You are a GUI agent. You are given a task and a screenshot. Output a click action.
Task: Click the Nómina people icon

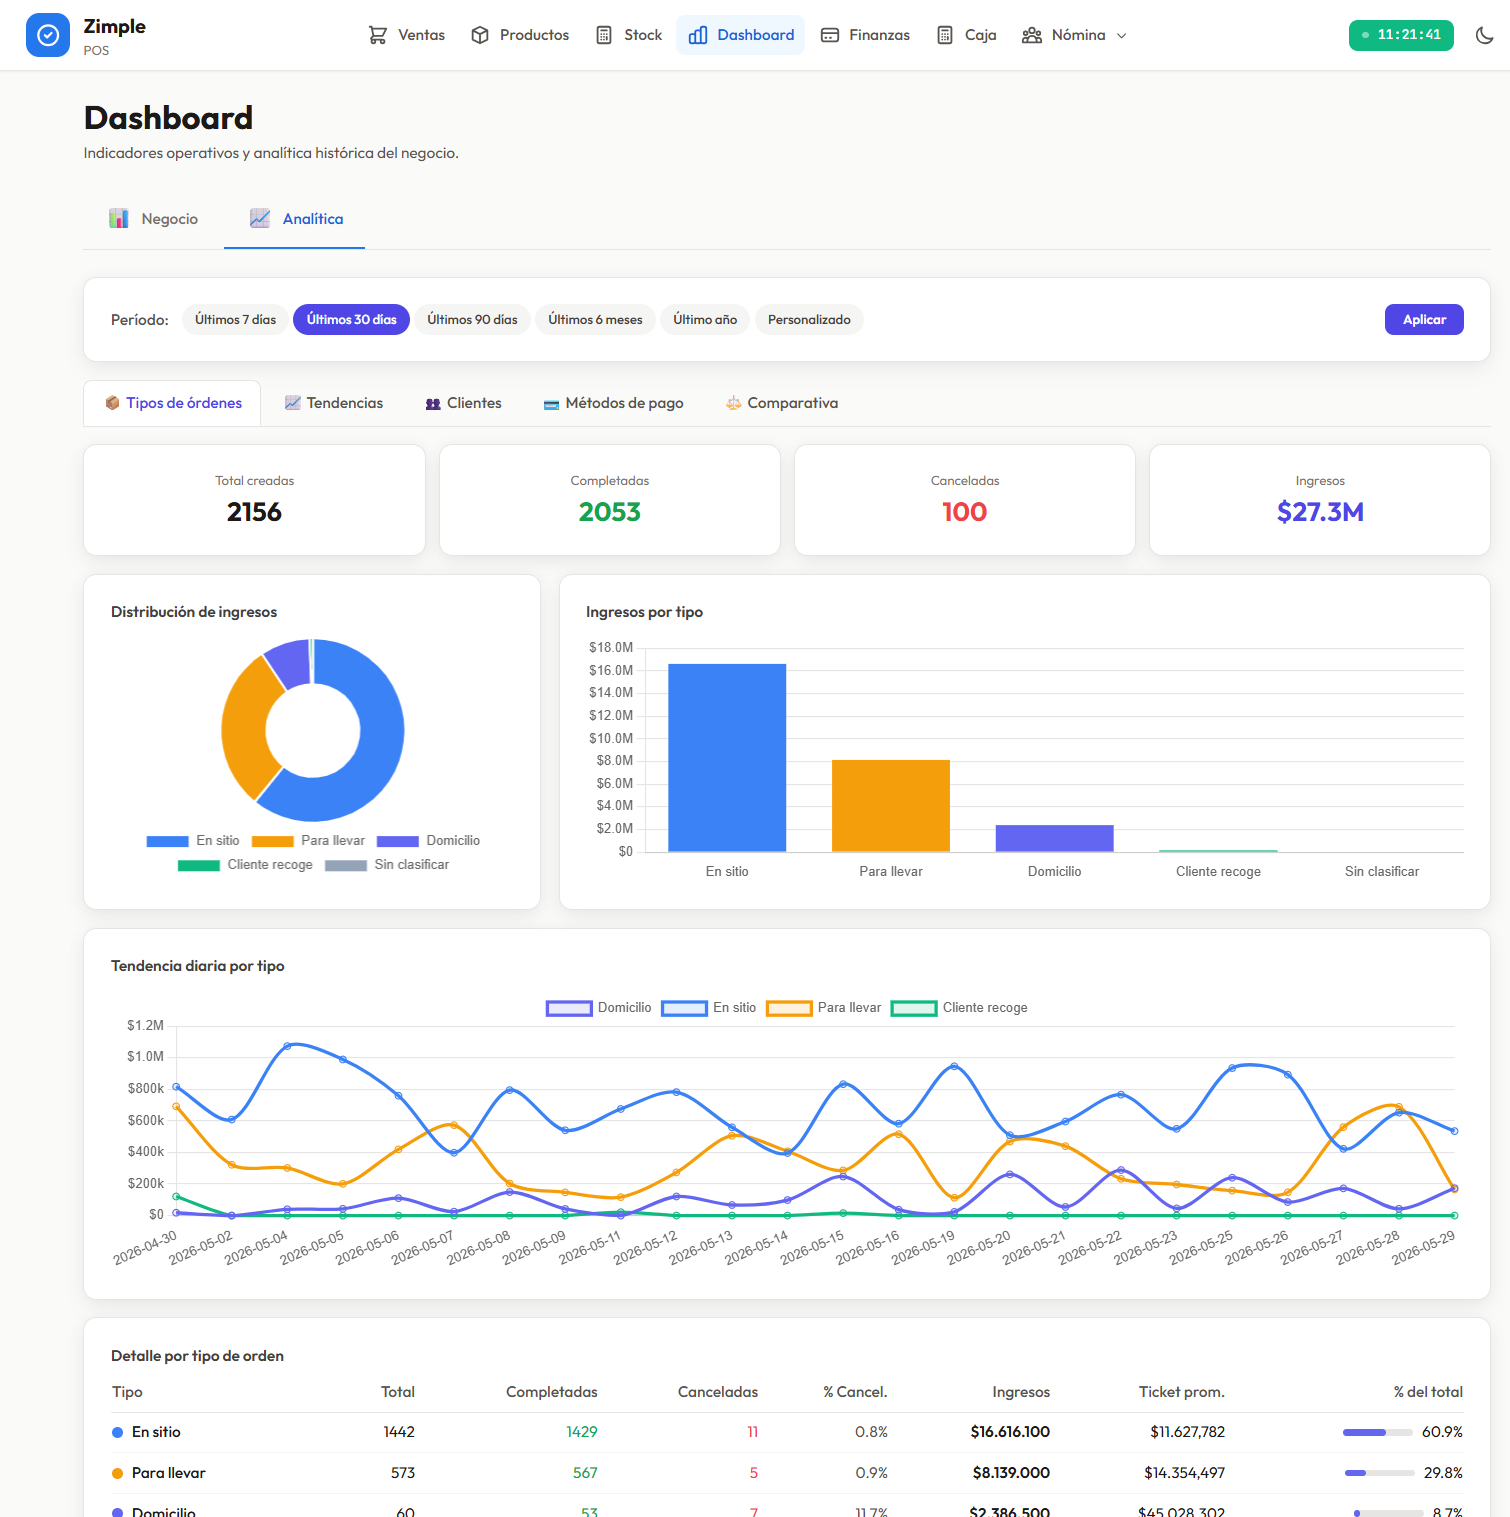pyautogui.click(x=1032, y=35)
